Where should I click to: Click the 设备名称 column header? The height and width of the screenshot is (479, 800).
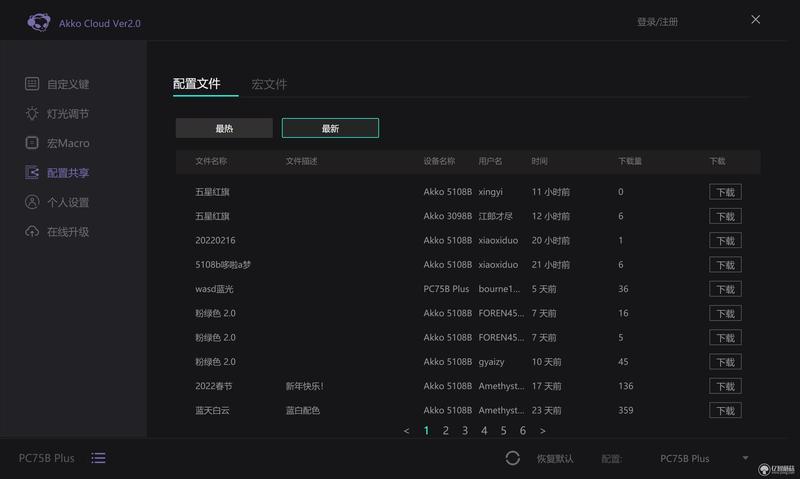(x=439, y=161)
